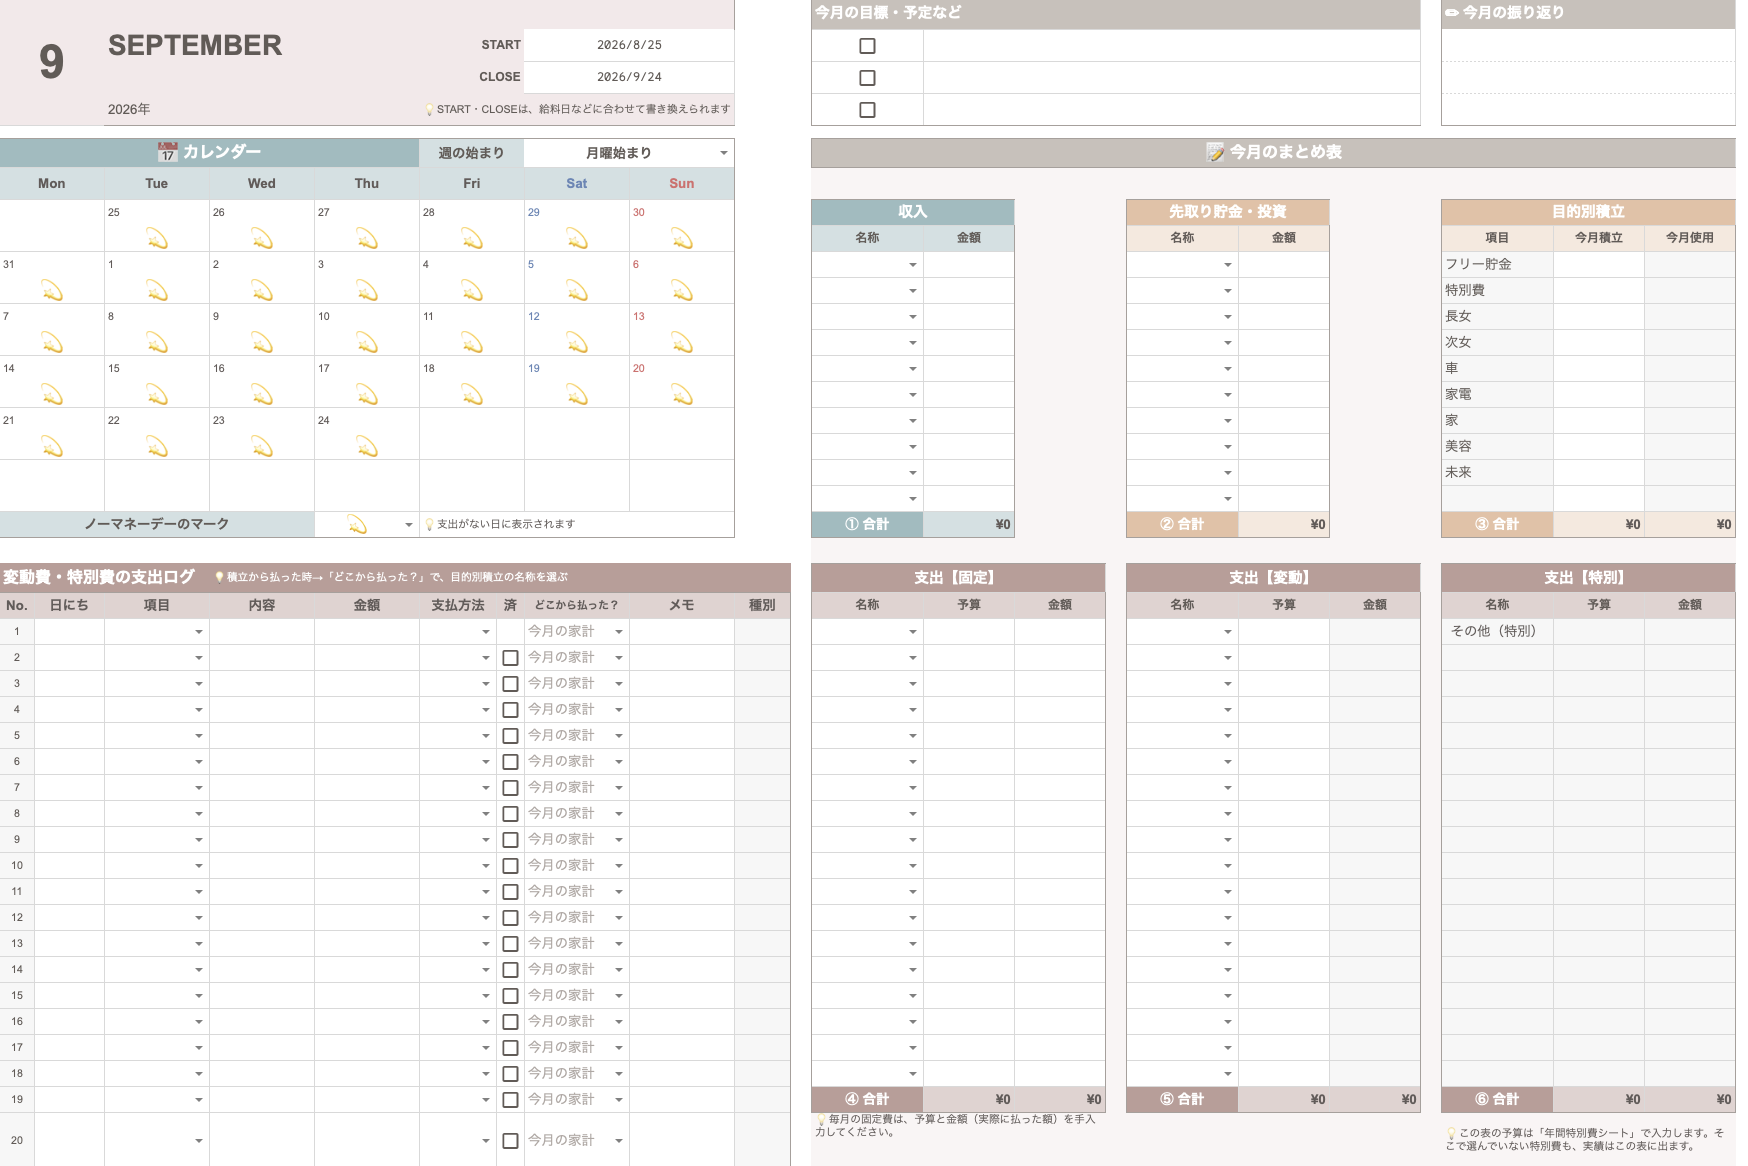Click the no-money-day icon on day 22

pos(157,447)
